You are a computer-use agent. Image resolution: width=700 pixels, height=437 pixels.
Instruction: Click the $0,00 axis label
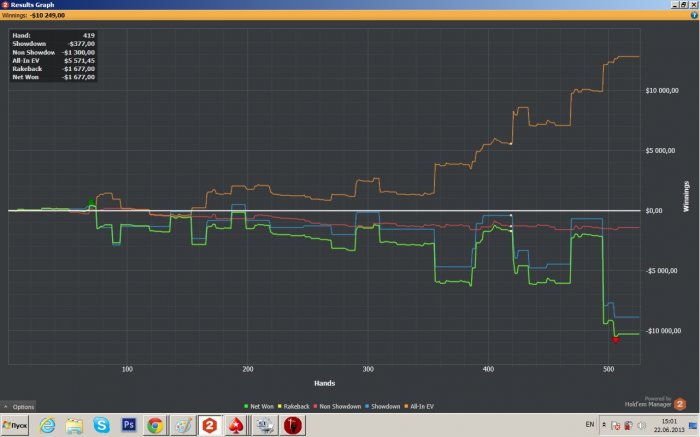coord(654,211)
